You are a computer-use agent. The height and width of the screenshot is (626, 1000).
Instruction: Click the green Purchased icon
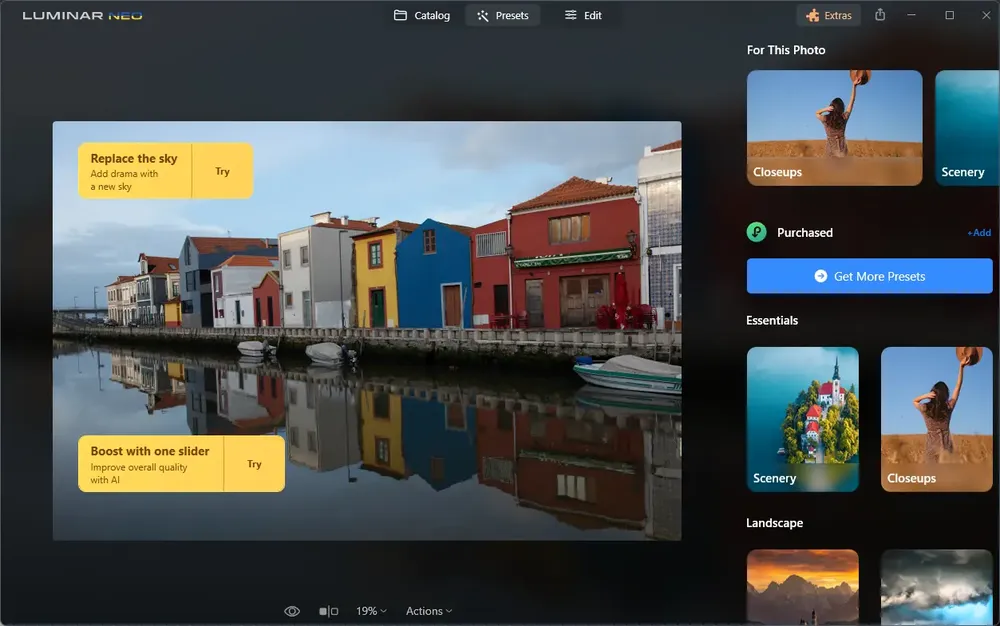[x=756, y=232]
